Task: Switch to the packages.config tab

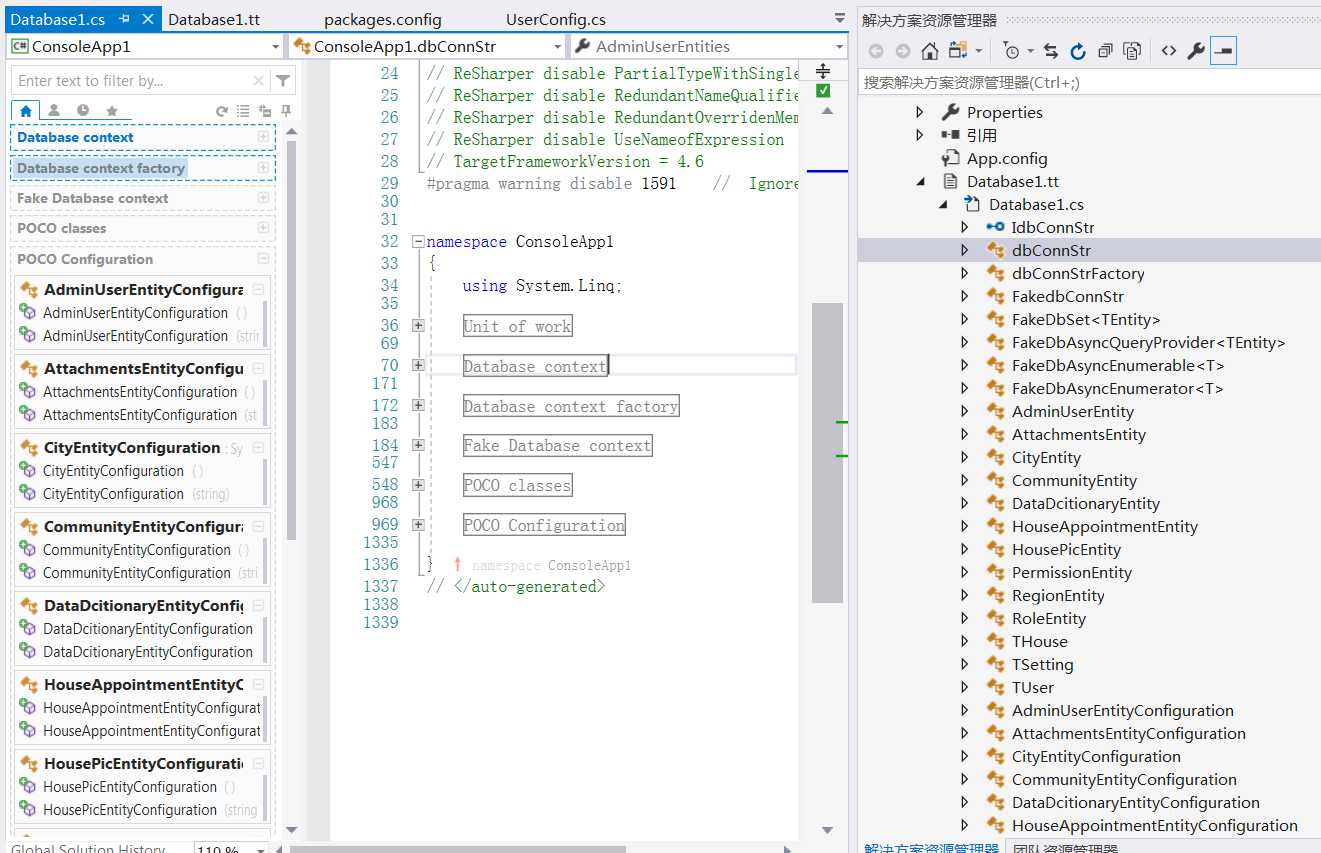Action: click(383, 19)
